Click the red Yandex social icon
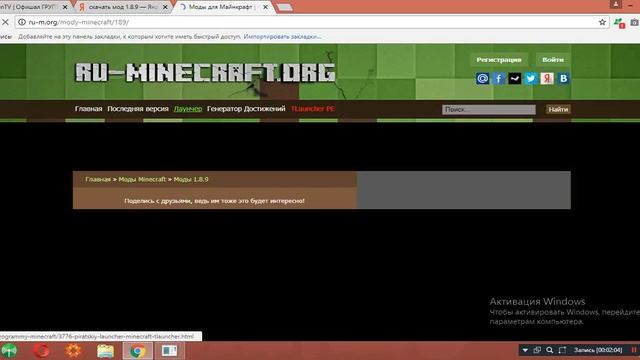The image size is (640, 360). pyautogui.click(x=547, y=78)
